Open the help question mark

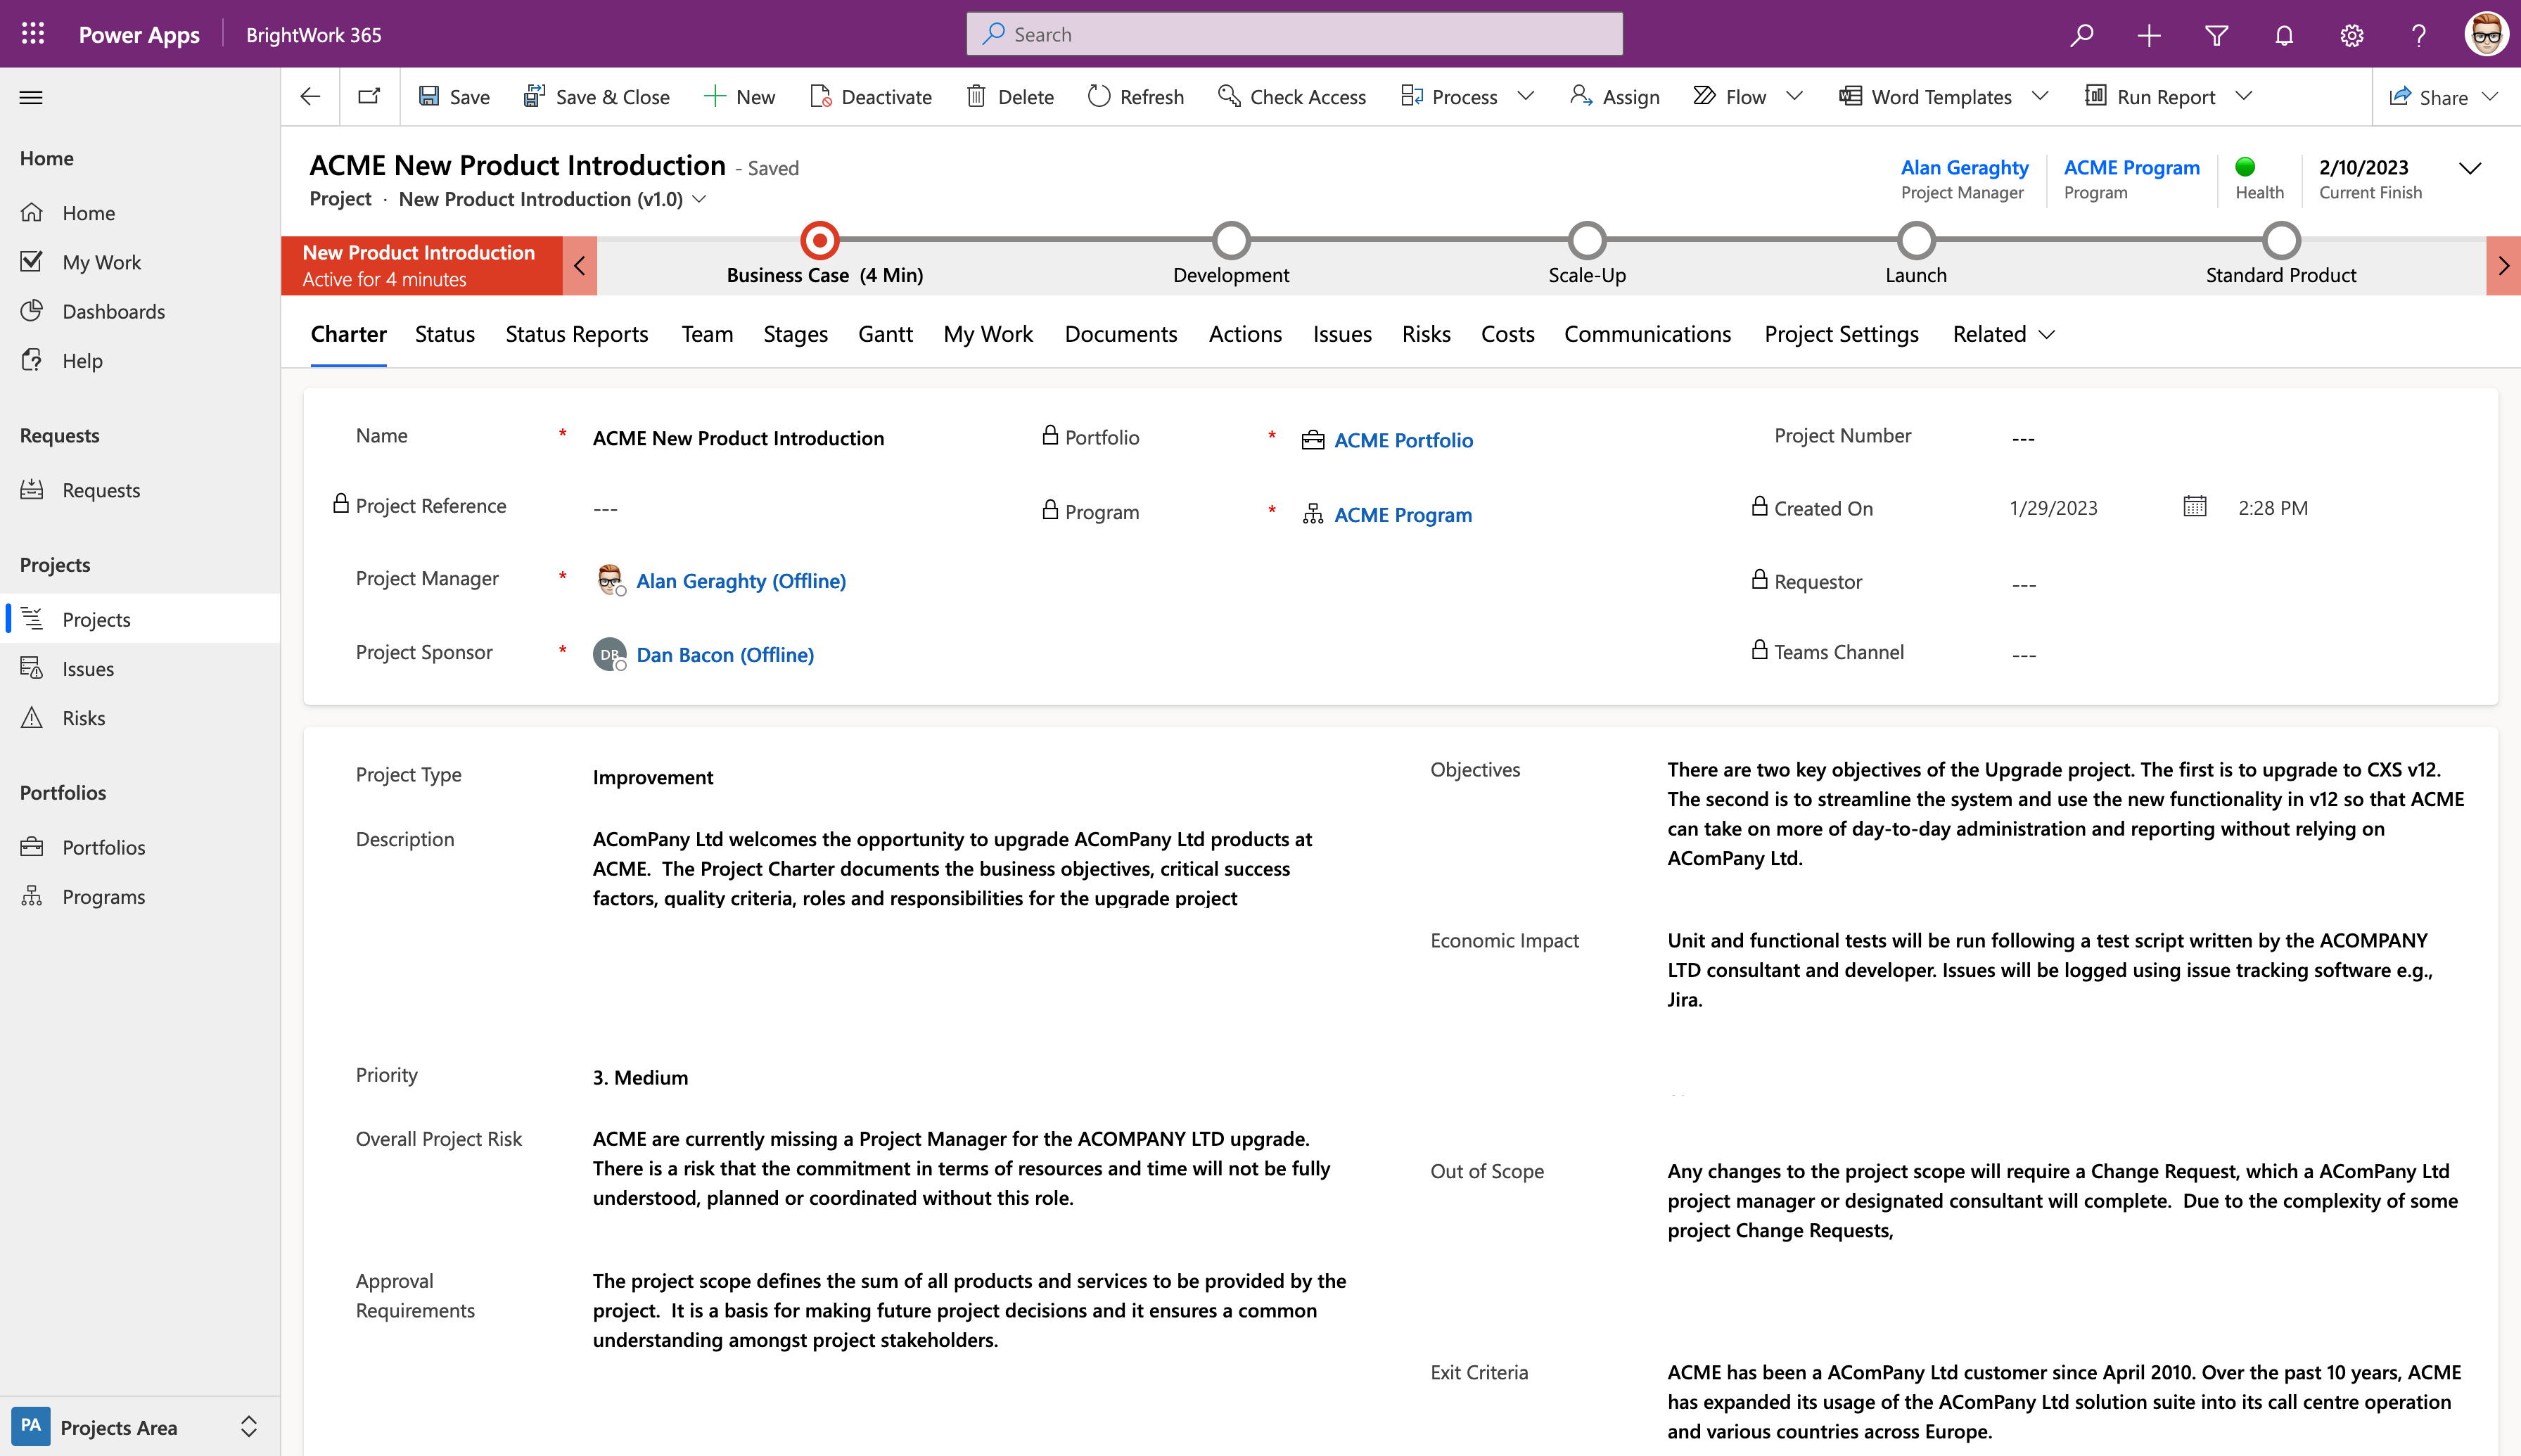2418,35
